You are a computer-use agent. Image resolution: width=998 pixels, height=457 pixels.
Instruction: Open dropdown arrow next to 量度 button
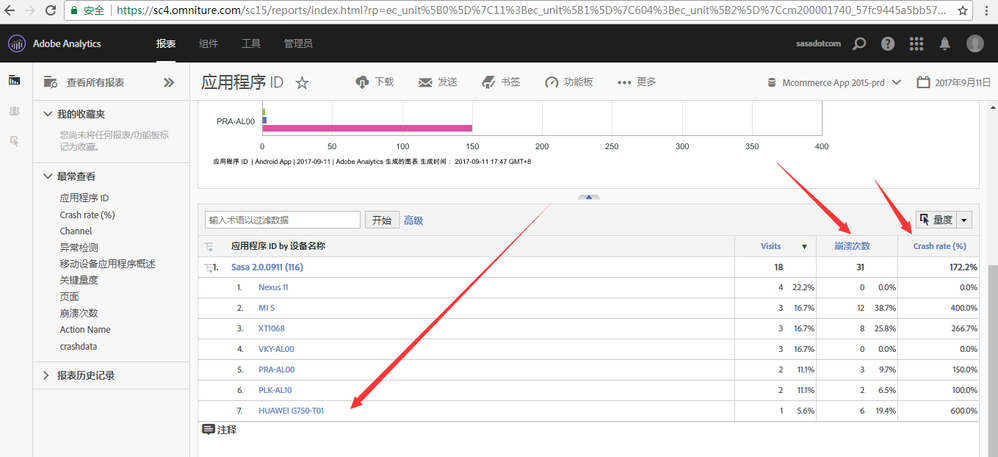[x=964, y=220]
